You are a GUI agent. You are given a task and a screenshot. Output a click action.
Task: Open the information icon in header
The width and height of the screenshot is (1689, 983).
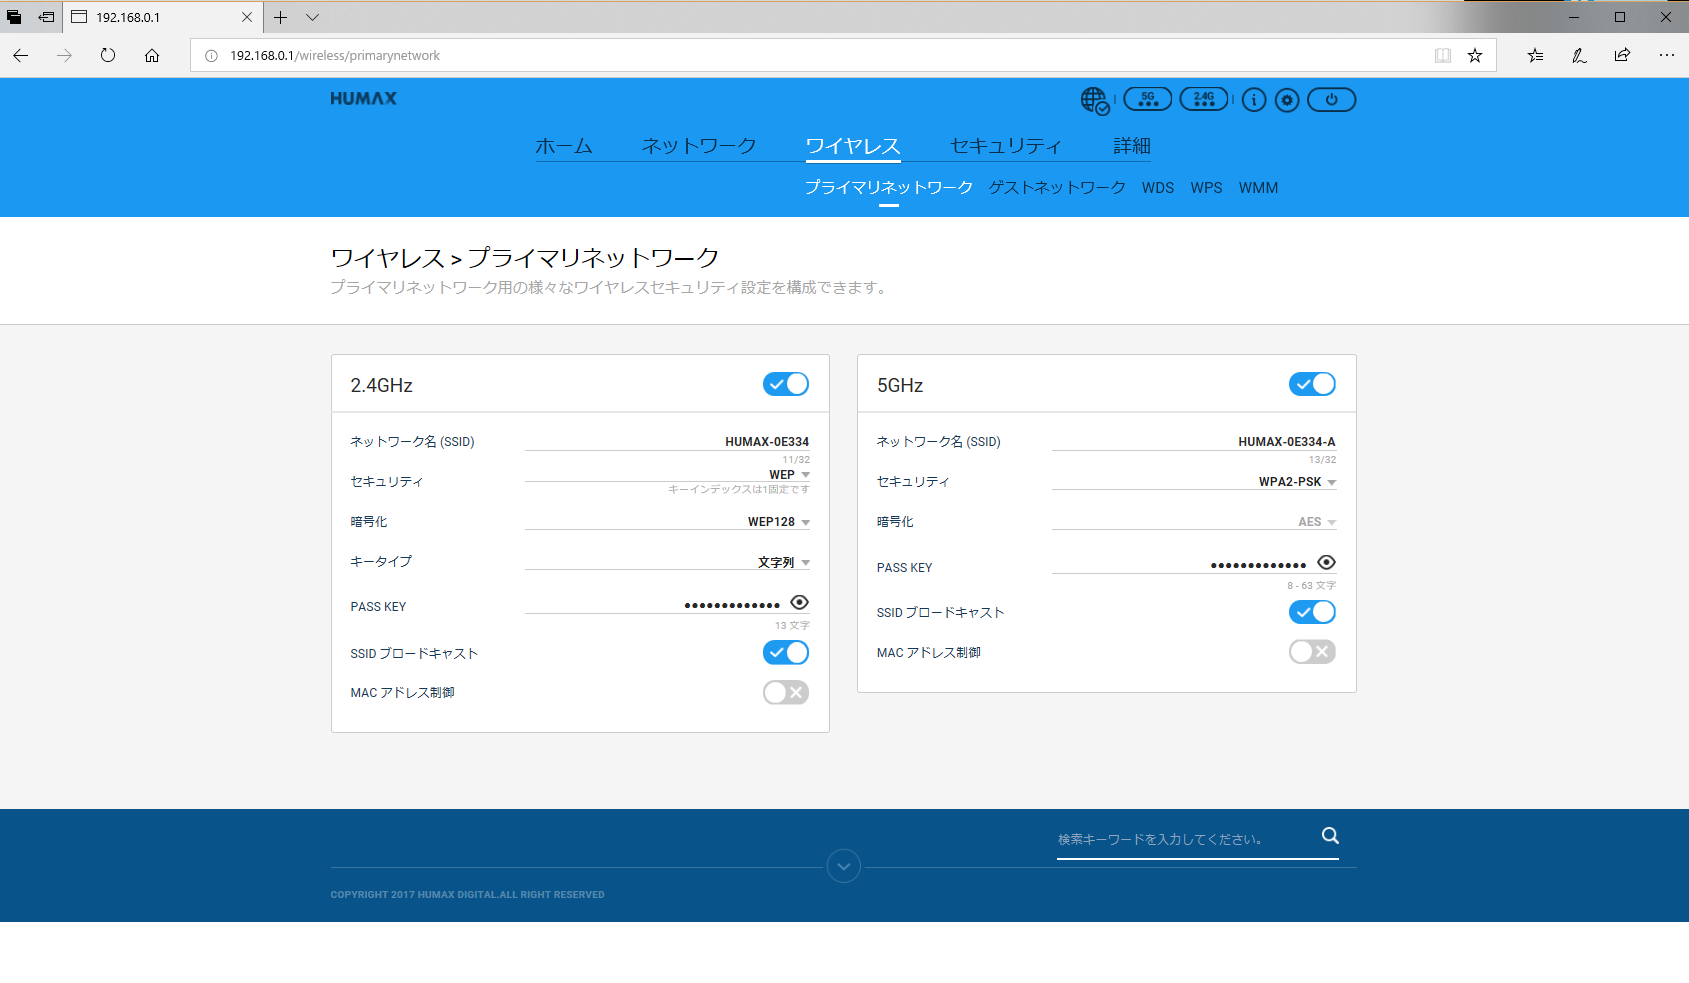(1254, 100)
